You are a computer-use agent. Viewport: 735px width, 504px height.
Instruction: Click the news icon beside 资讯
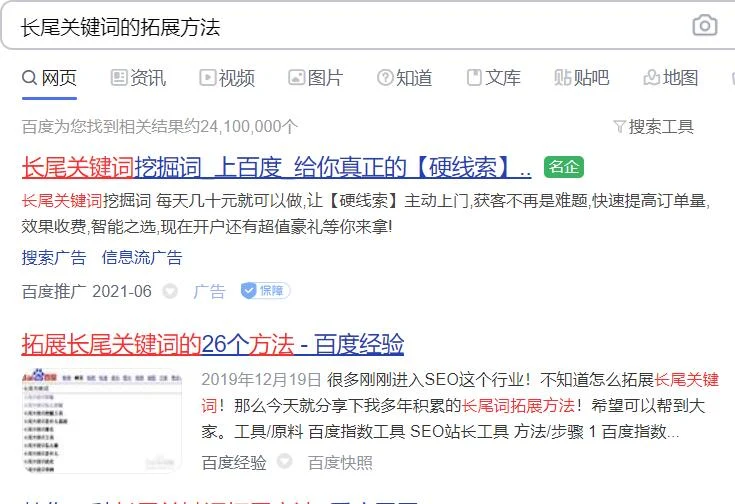tap(119, 77)
